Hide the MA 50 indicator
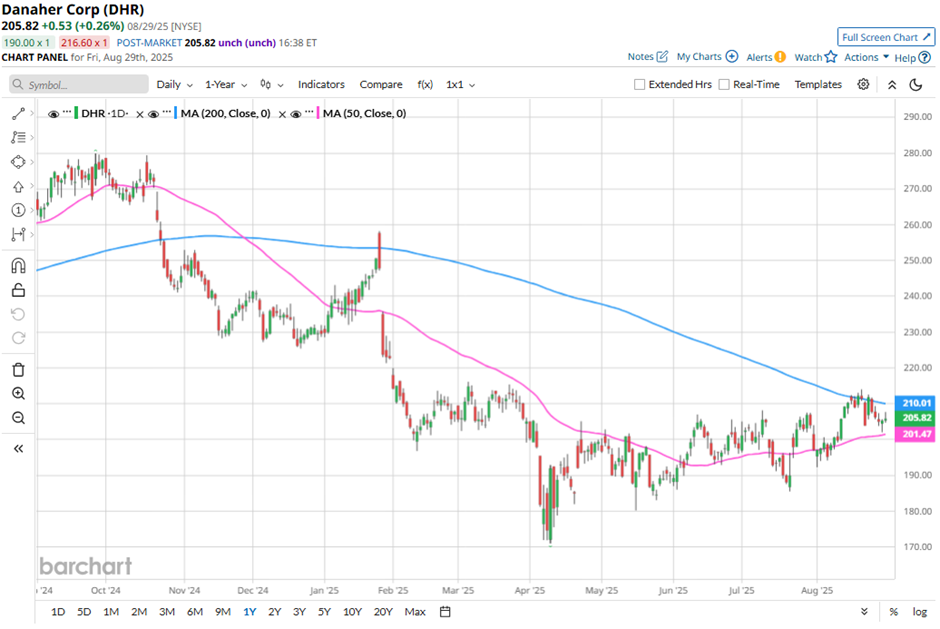 pos(296,114)
